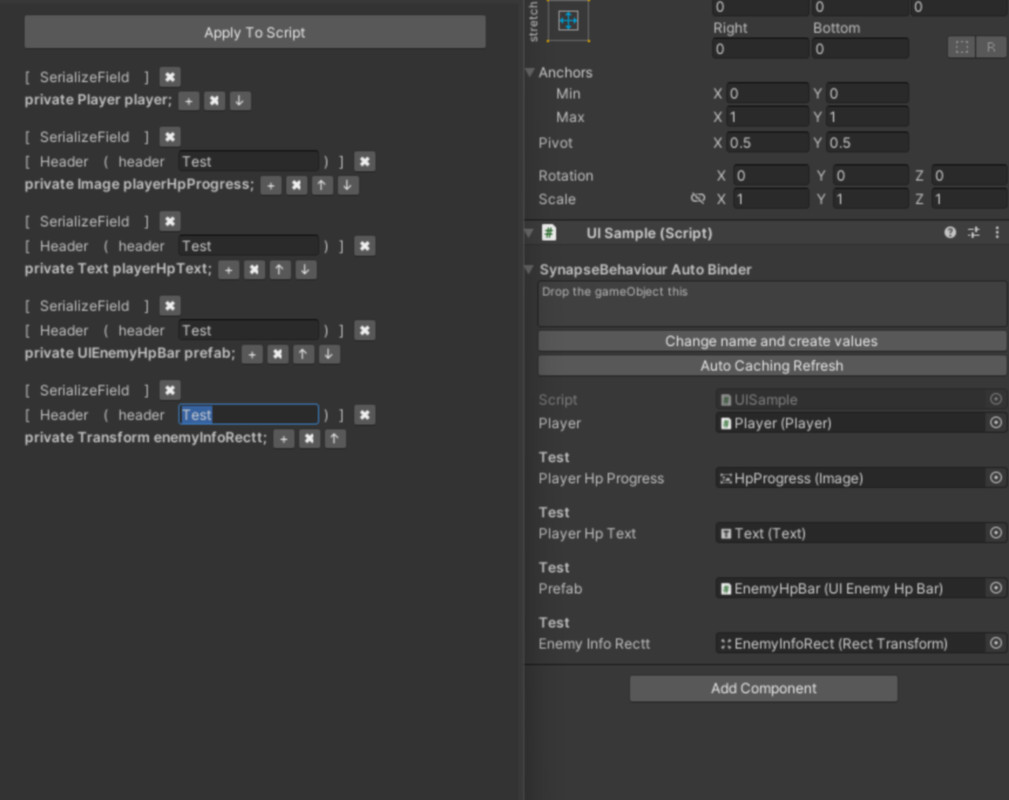Click the stretch anchor preset icon
Viewport: 1009px width, 800px height.
click(x=570, y=20)
